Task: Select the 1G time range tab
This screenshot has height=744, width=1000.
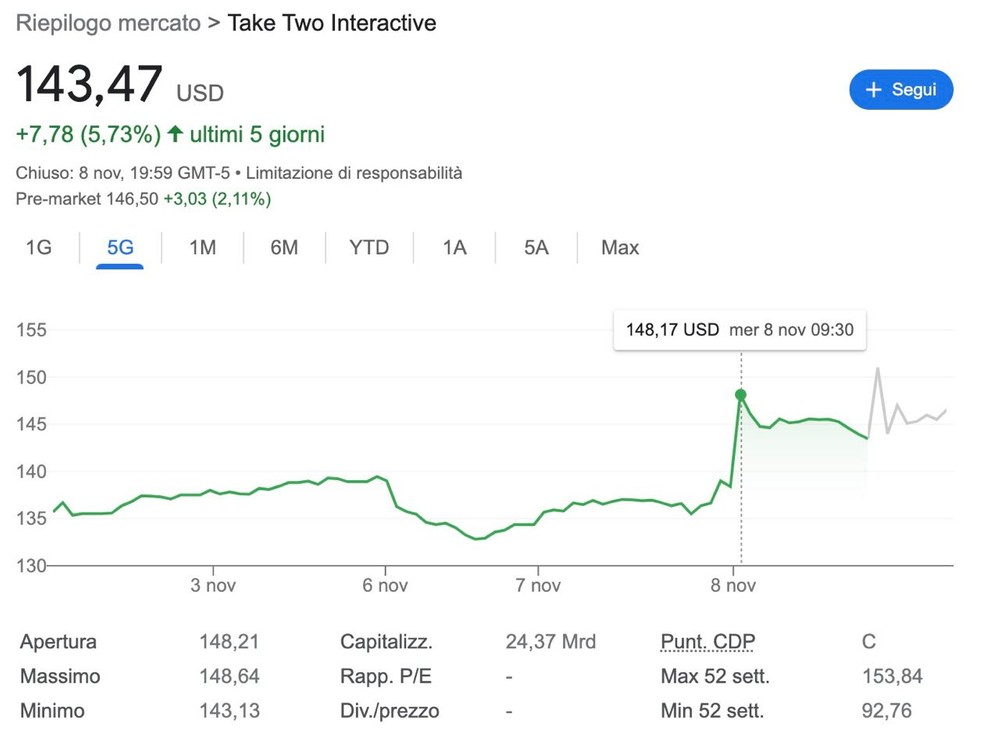Action: [x=38, y=248]
